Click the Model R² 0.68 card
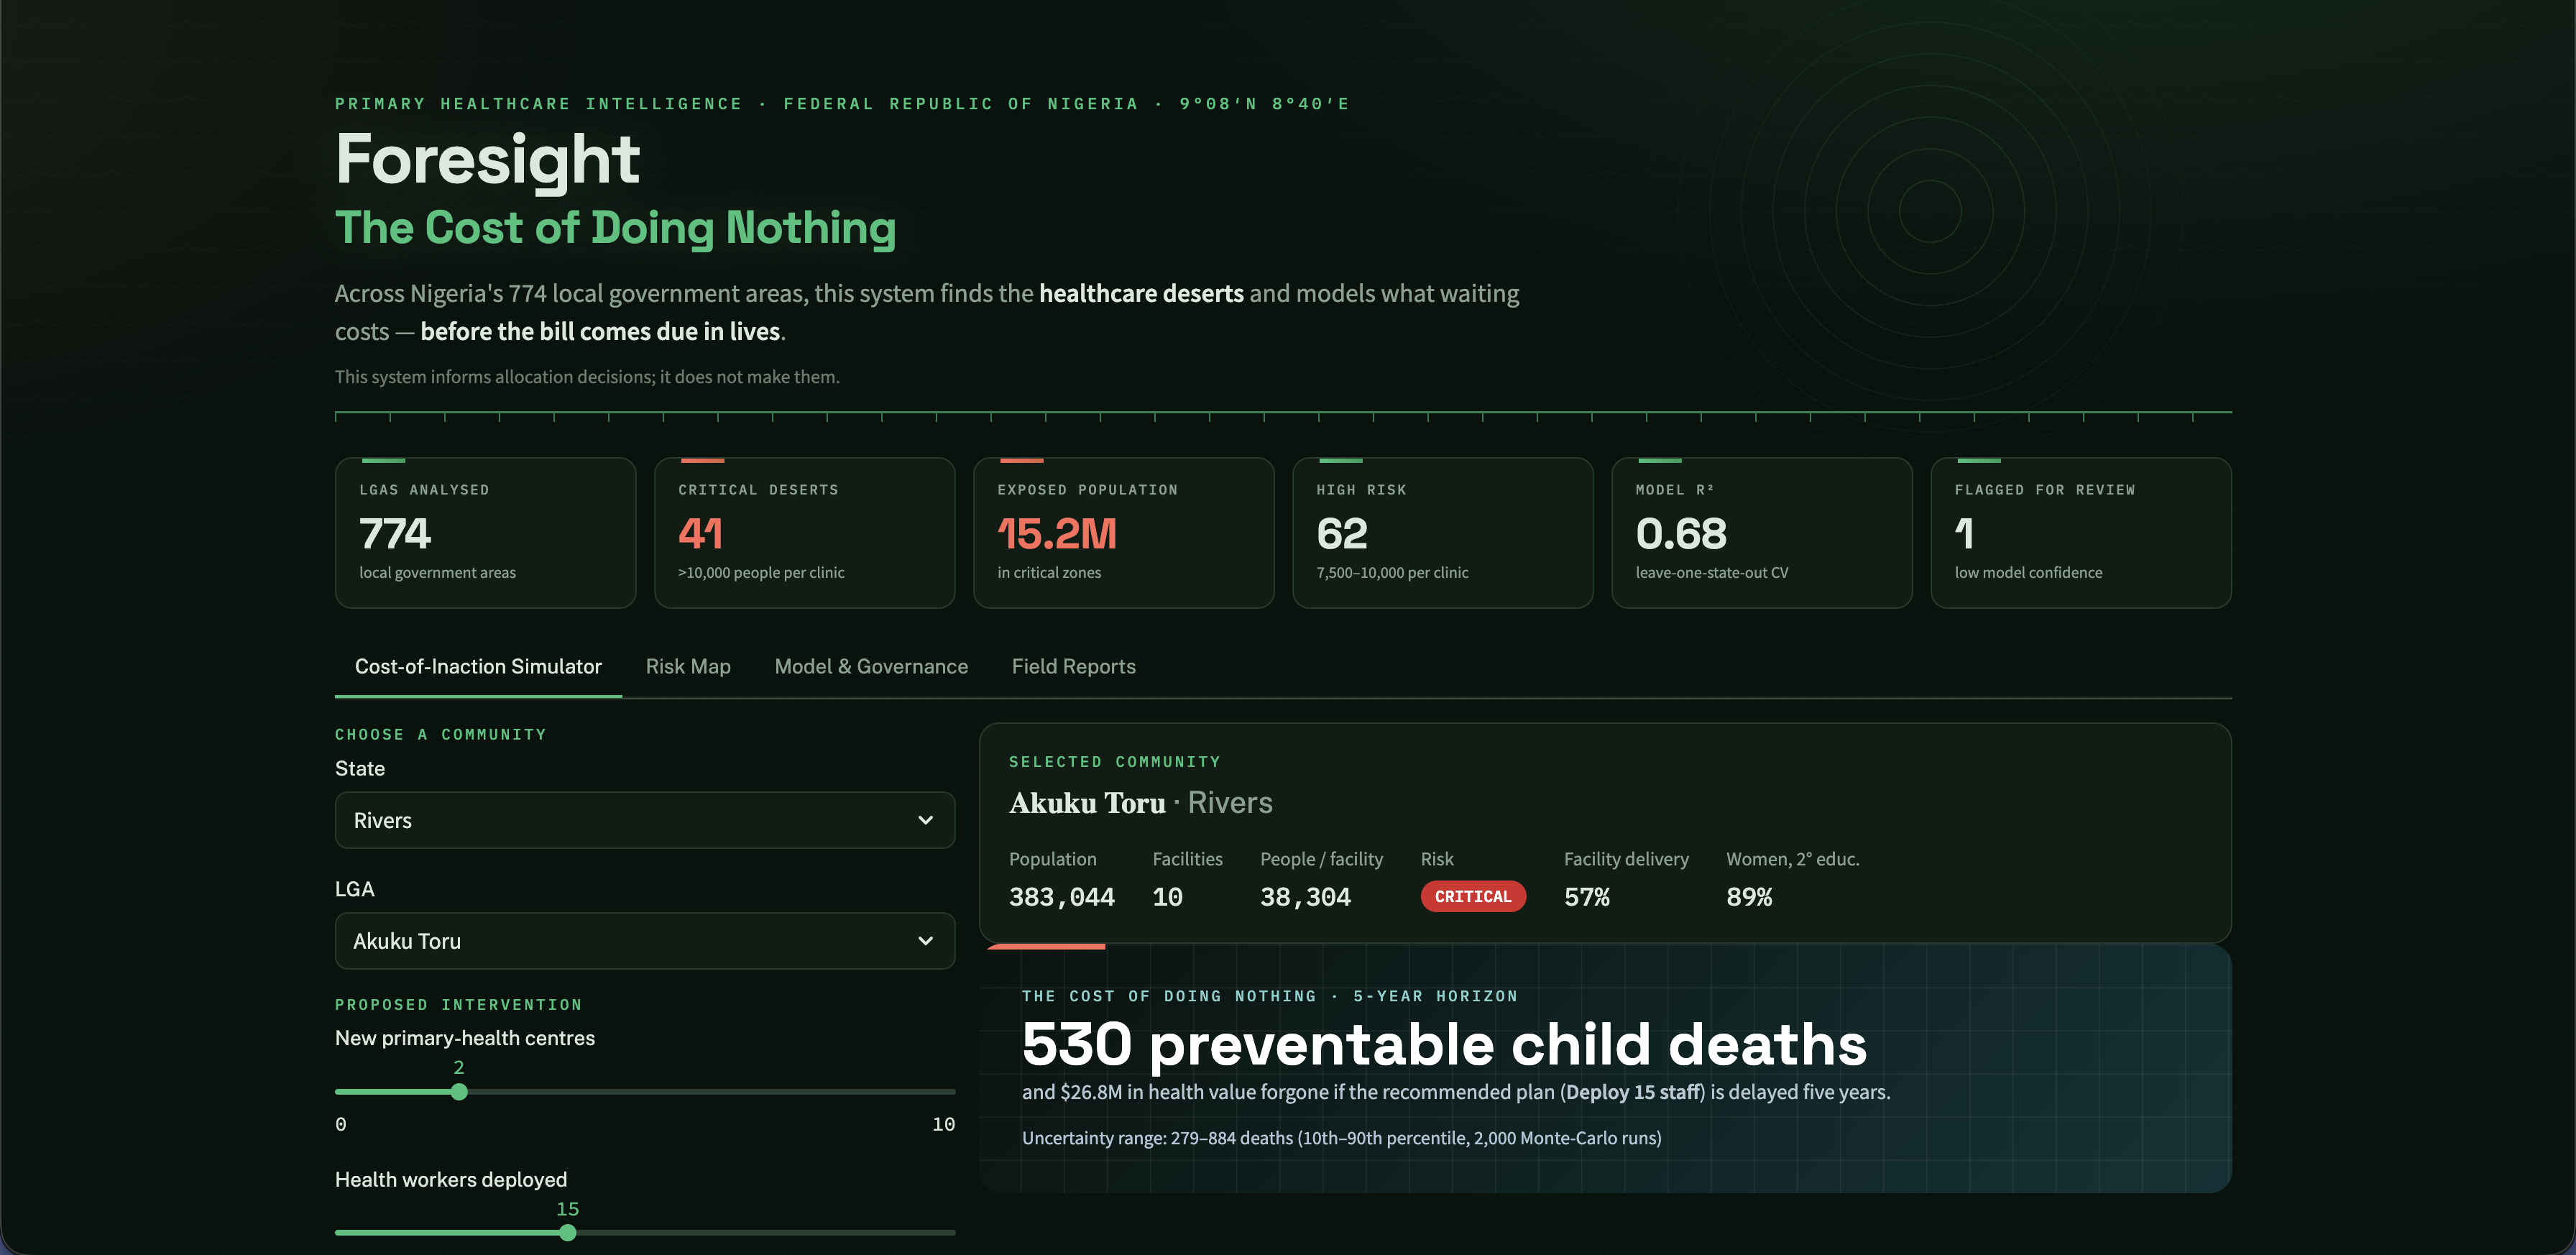The width and height of the screenshot is (2576, 1255). pyautogui.click(x=1761, y=532)
